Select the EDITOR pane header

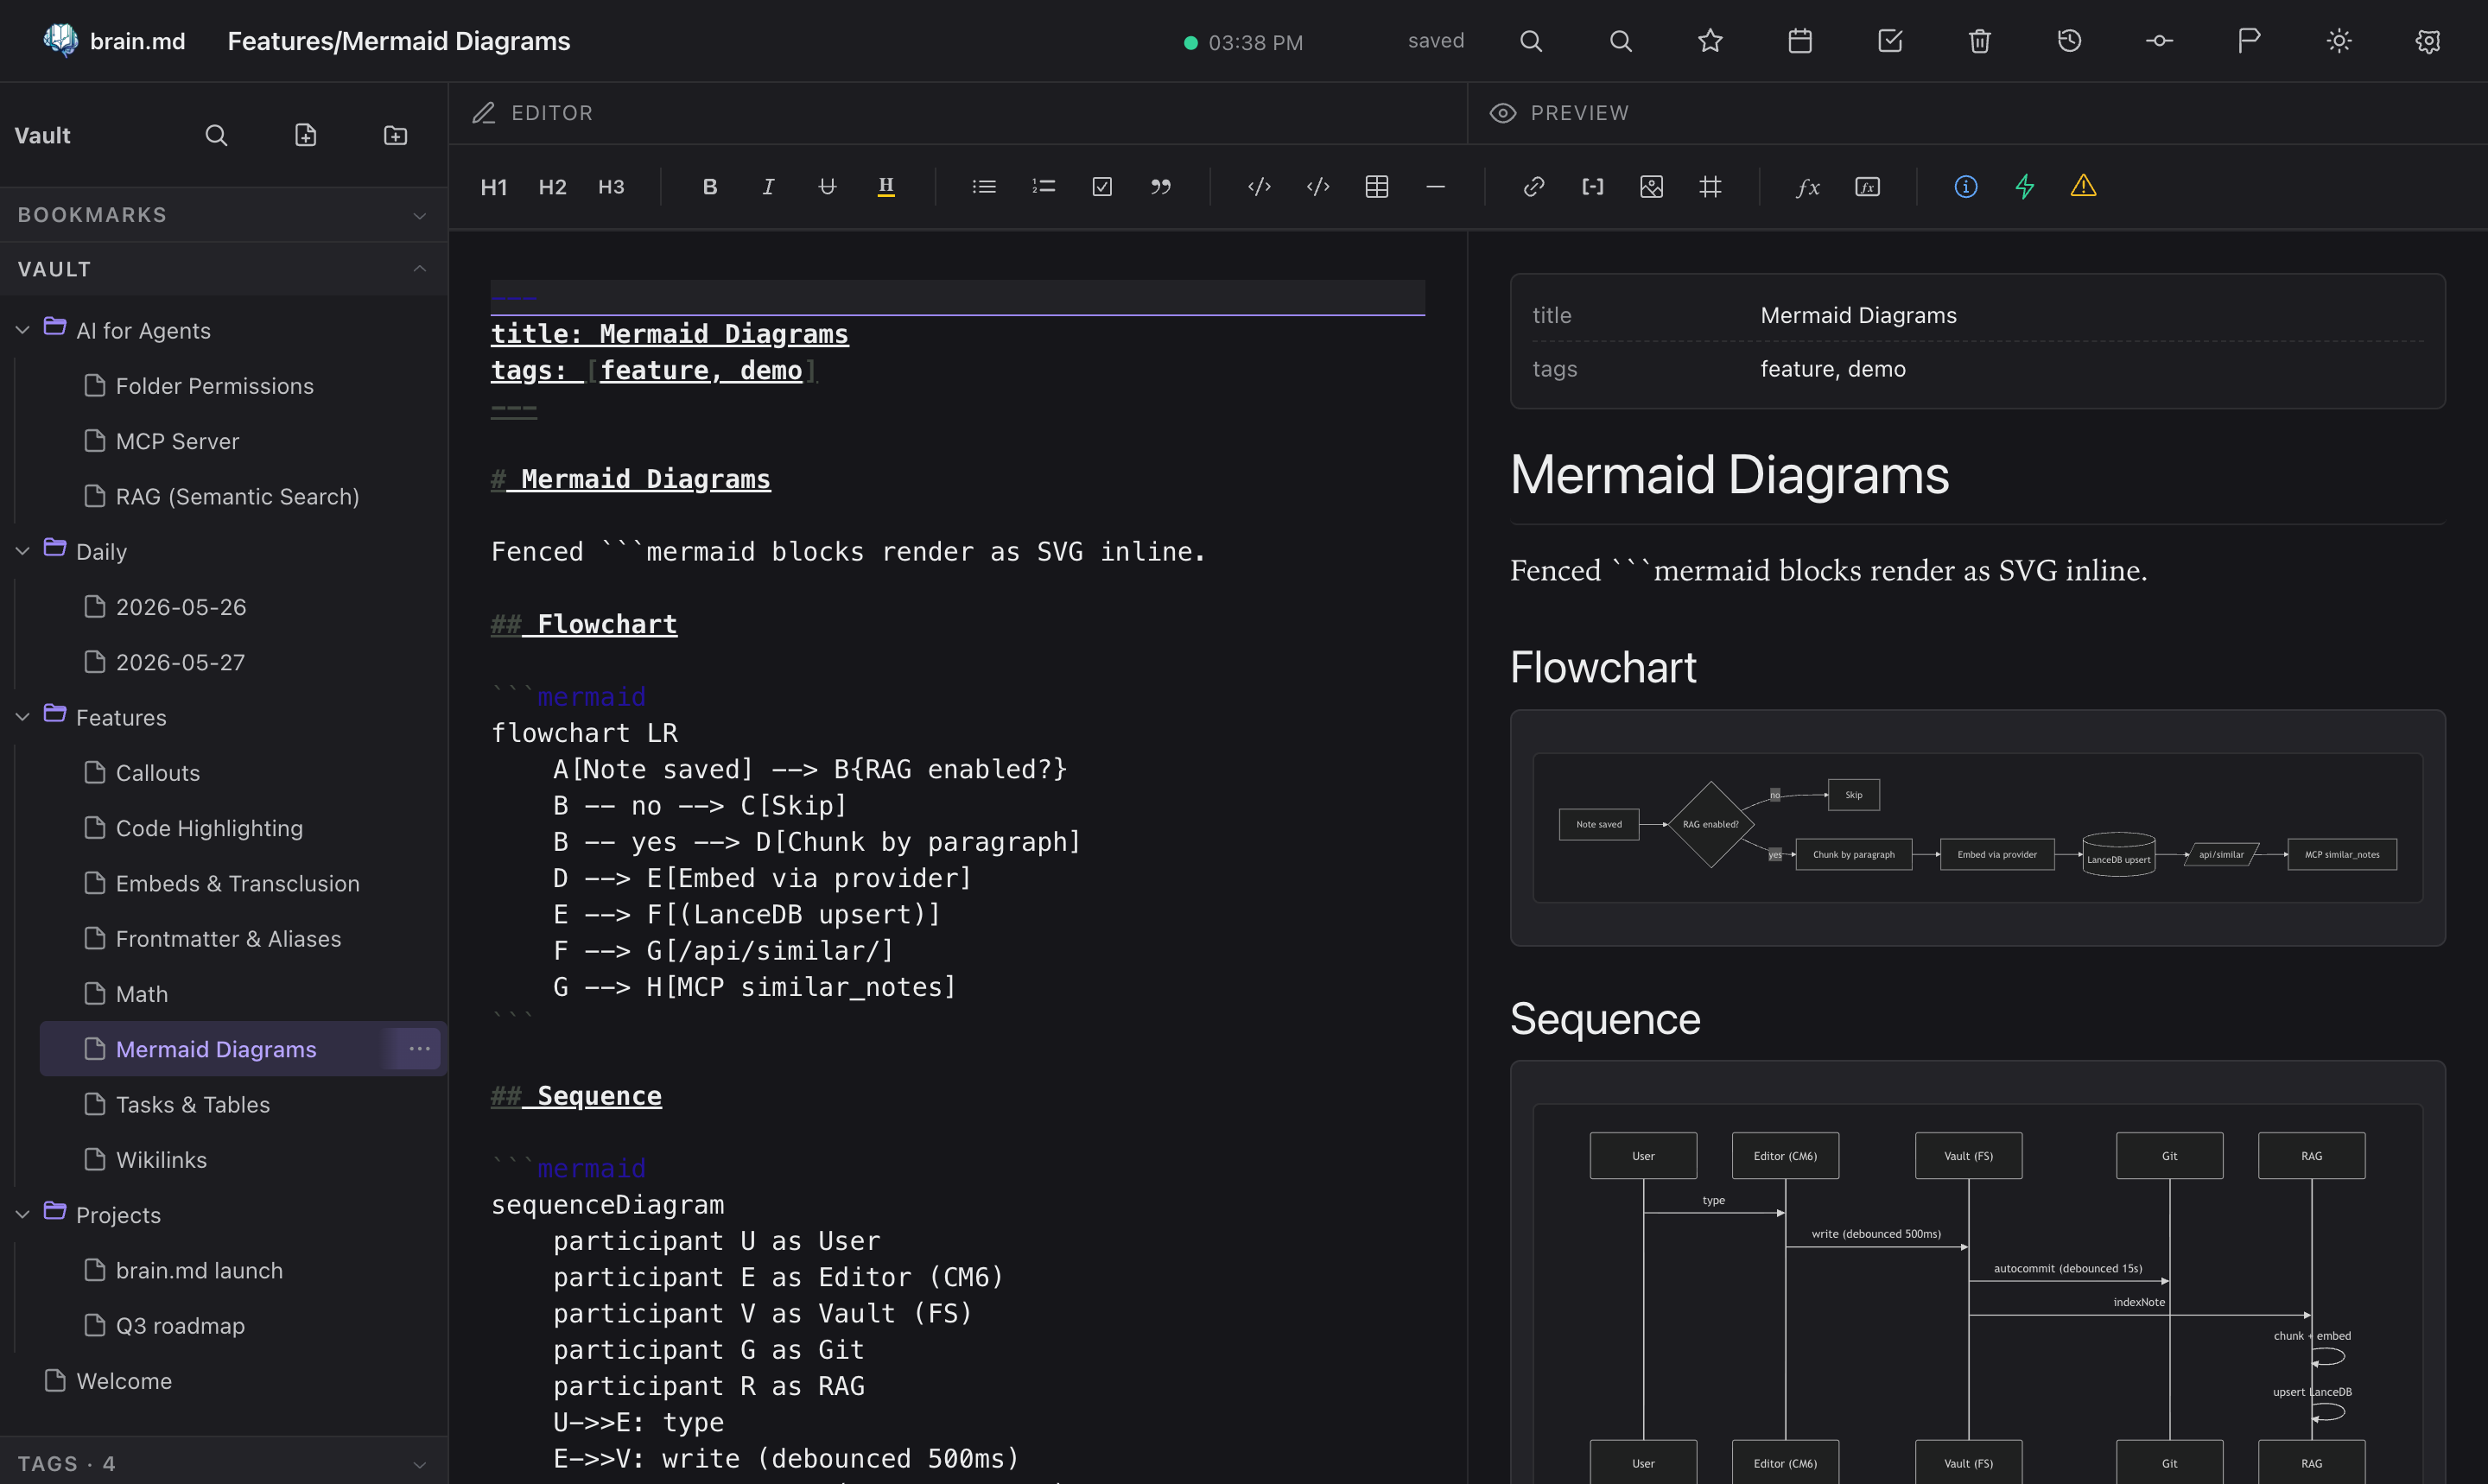[533, 113]
